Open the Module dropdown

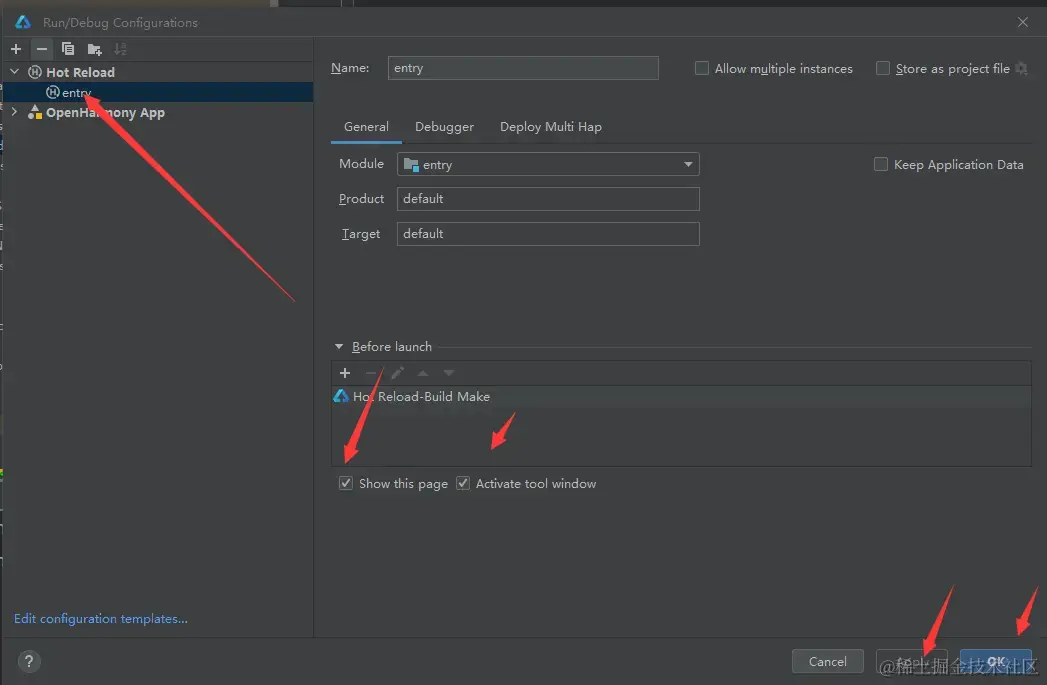click(548, 164)
